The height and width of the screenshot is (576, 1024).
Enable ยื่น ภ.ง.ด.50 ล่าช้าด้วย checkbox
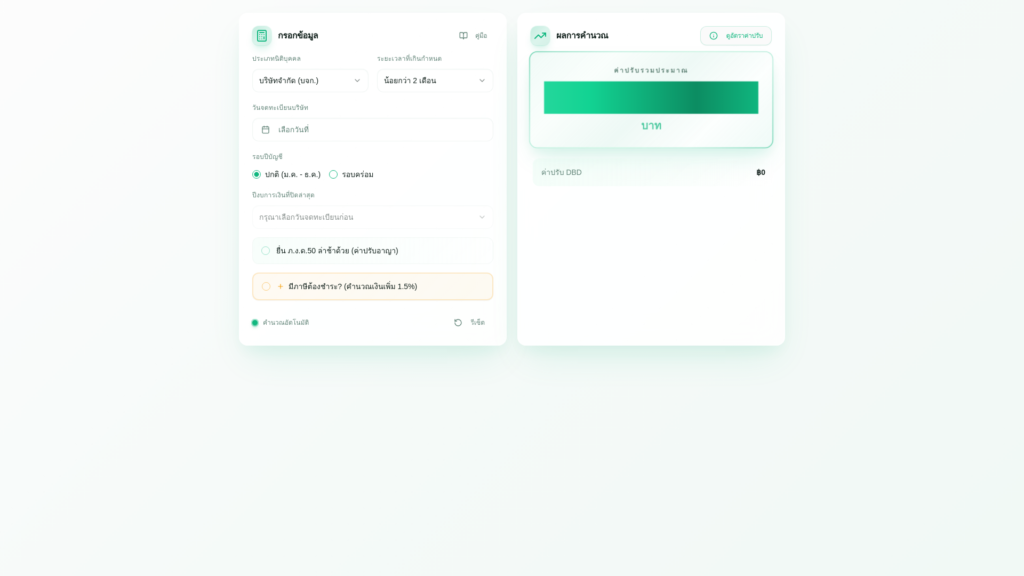[x=265, y=251]
